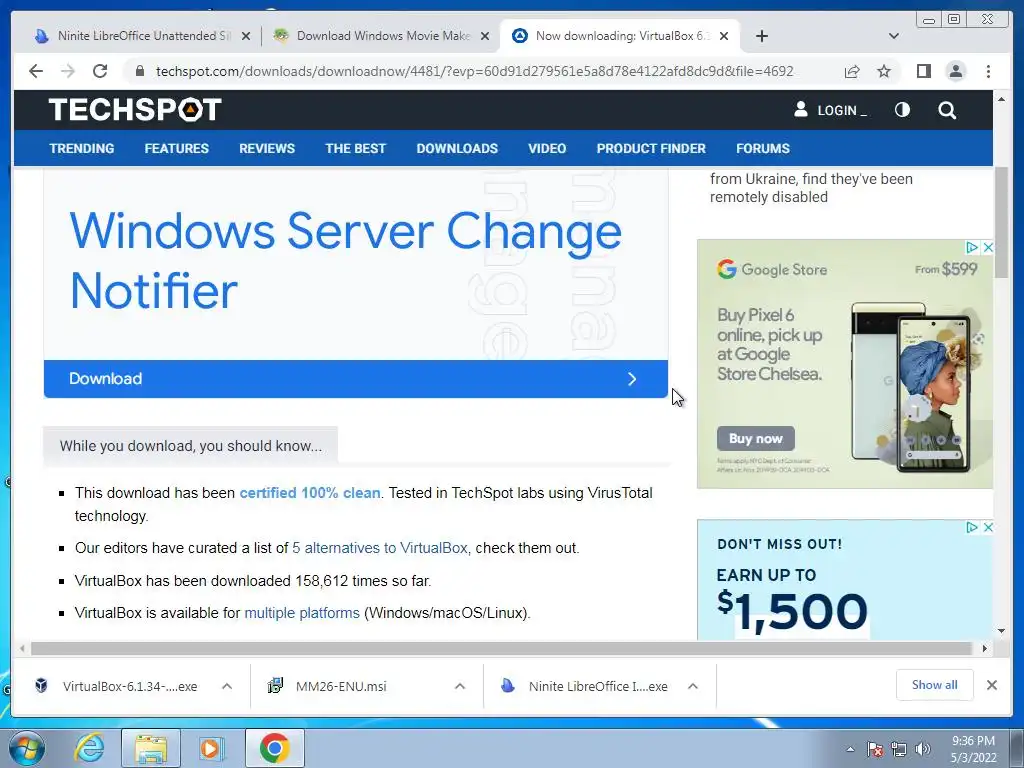Image resolution: width=1024 pixels, height=768 pixels.
Task: Click Buy now on Google Store ad
Action: pyautogui.click(x=756, y=439)
